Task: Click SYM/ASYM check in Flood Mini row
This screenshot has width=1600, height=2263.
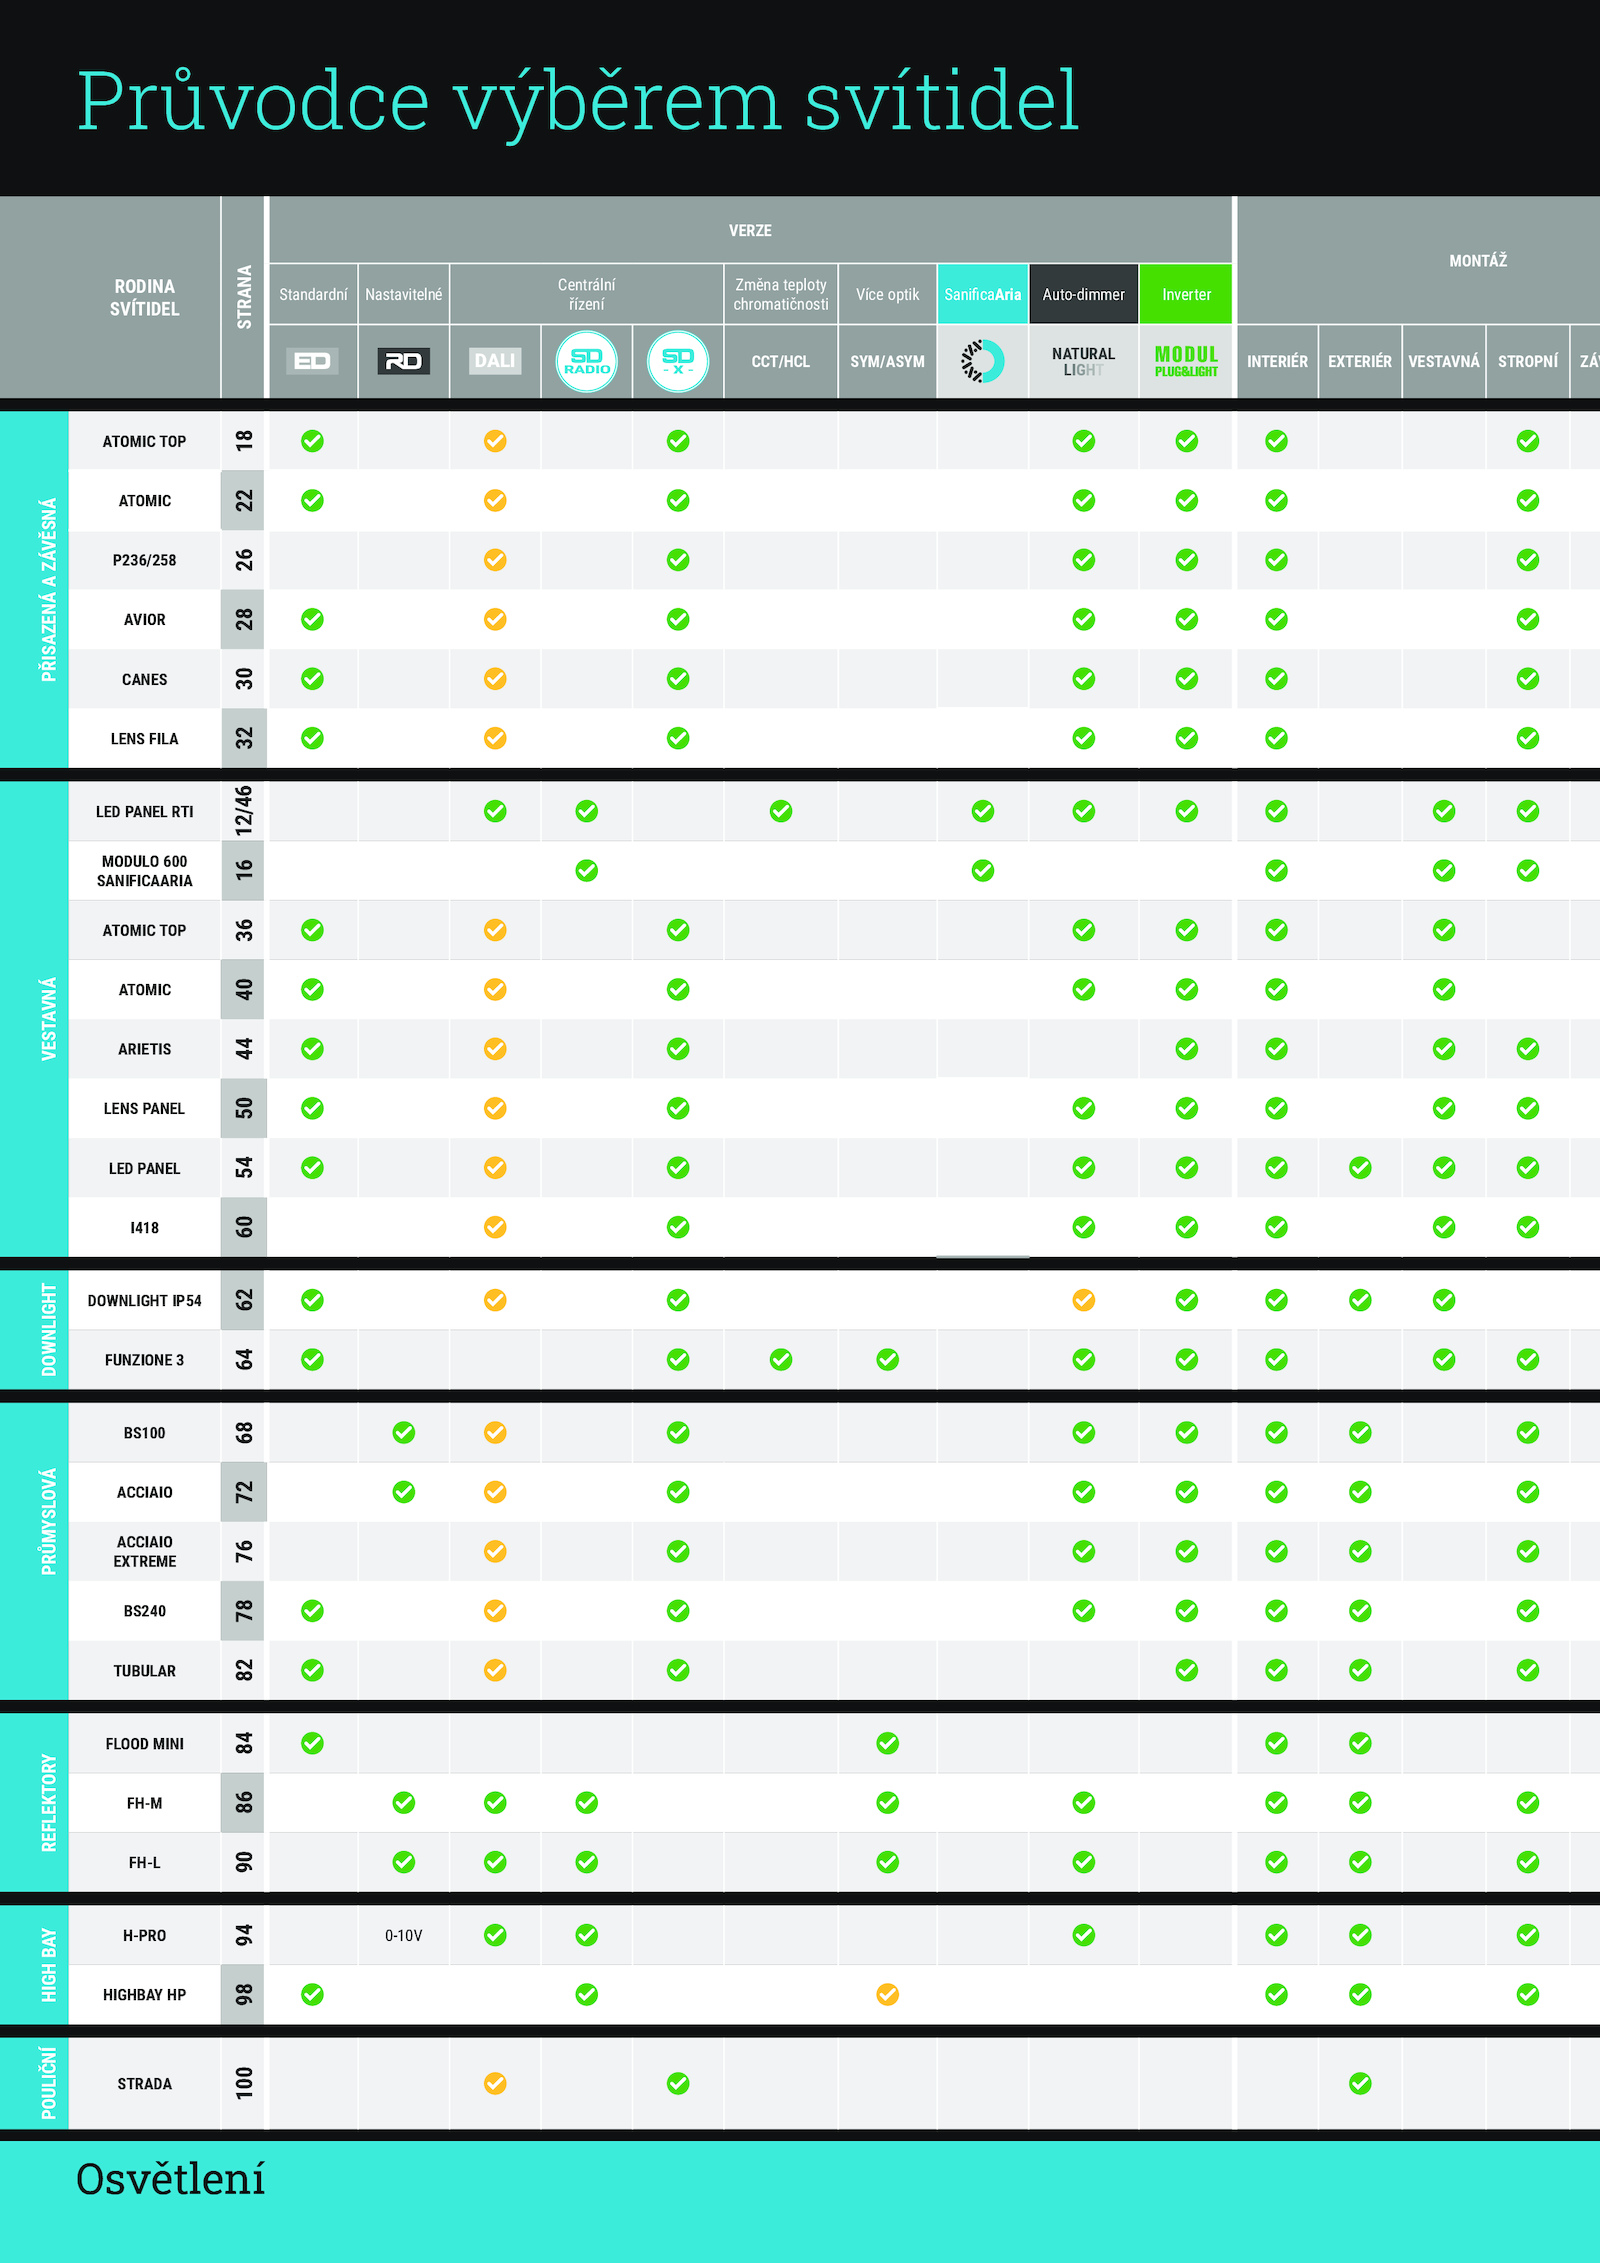Action: [888, 1743]
